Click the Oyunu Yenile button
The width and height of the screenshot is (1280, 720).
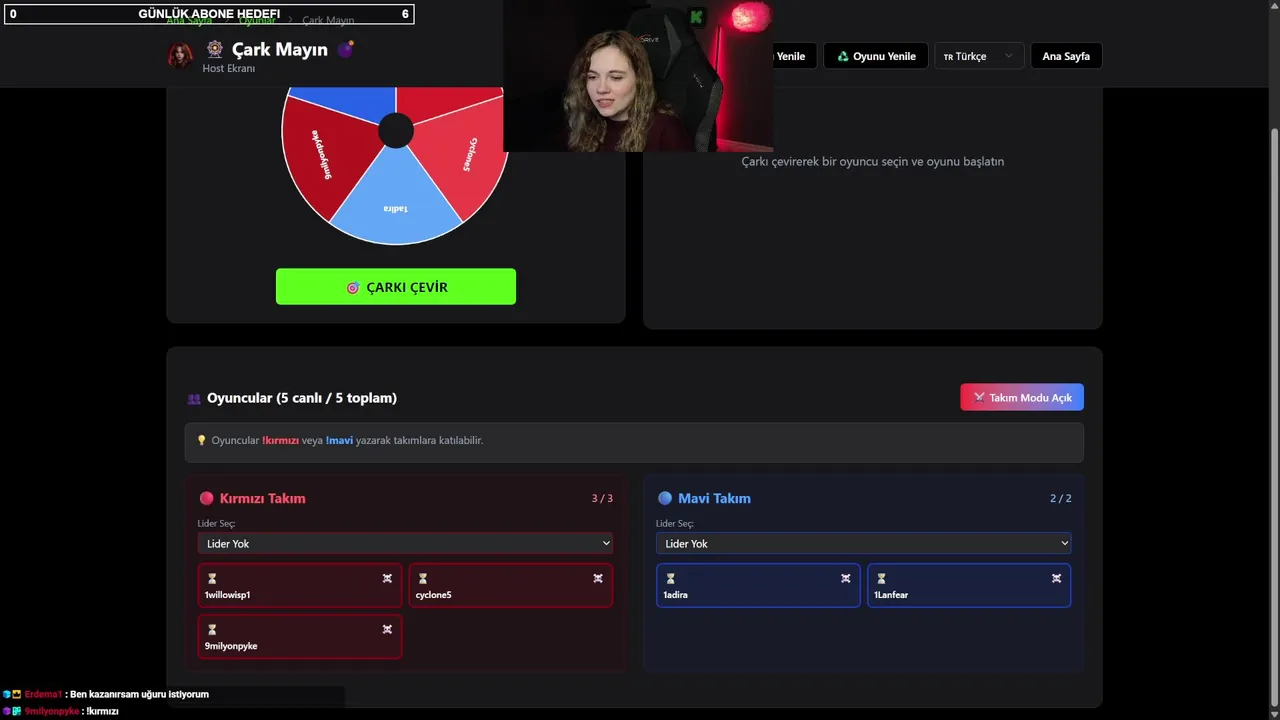876,56
